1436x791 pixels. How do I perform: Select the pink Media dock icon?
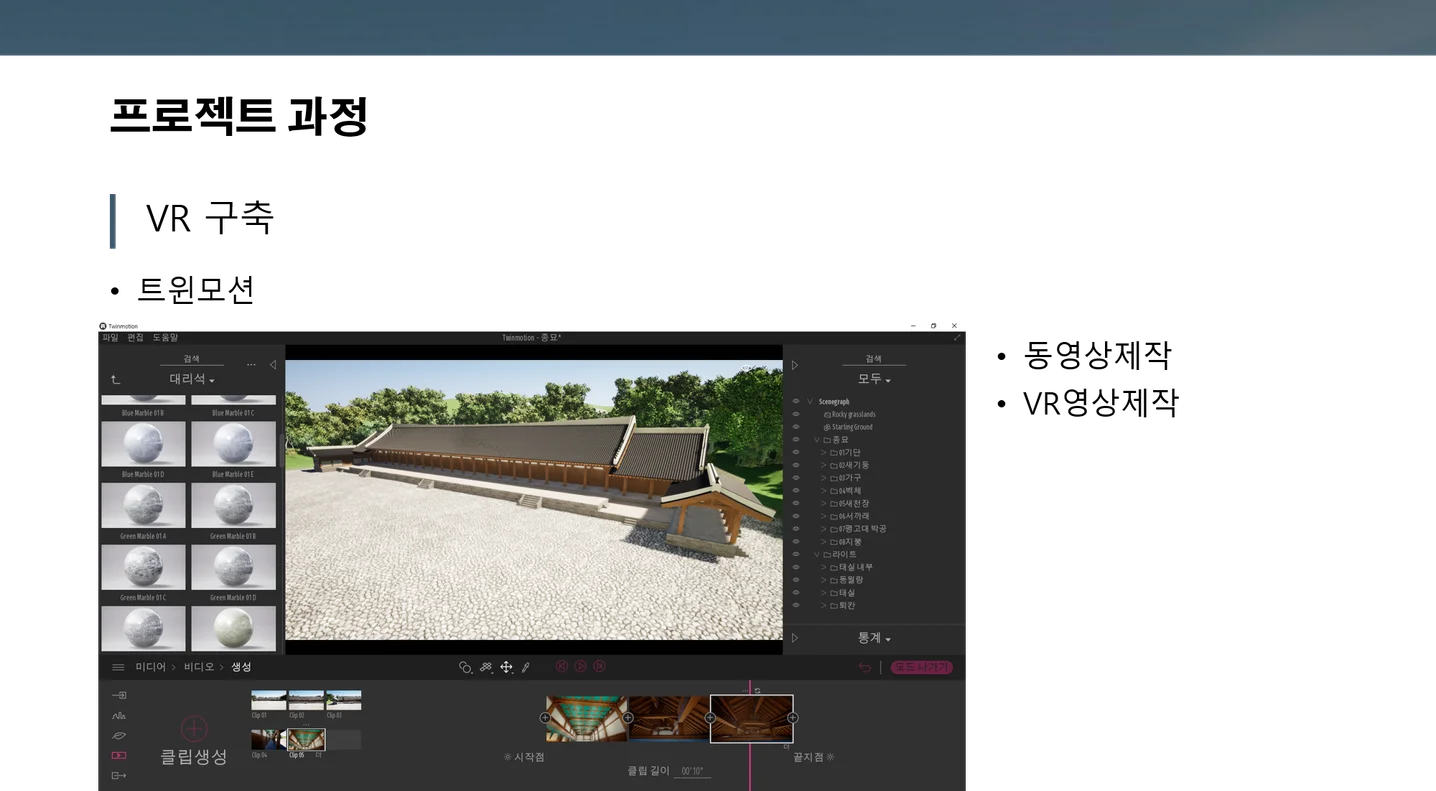(119, 756)
